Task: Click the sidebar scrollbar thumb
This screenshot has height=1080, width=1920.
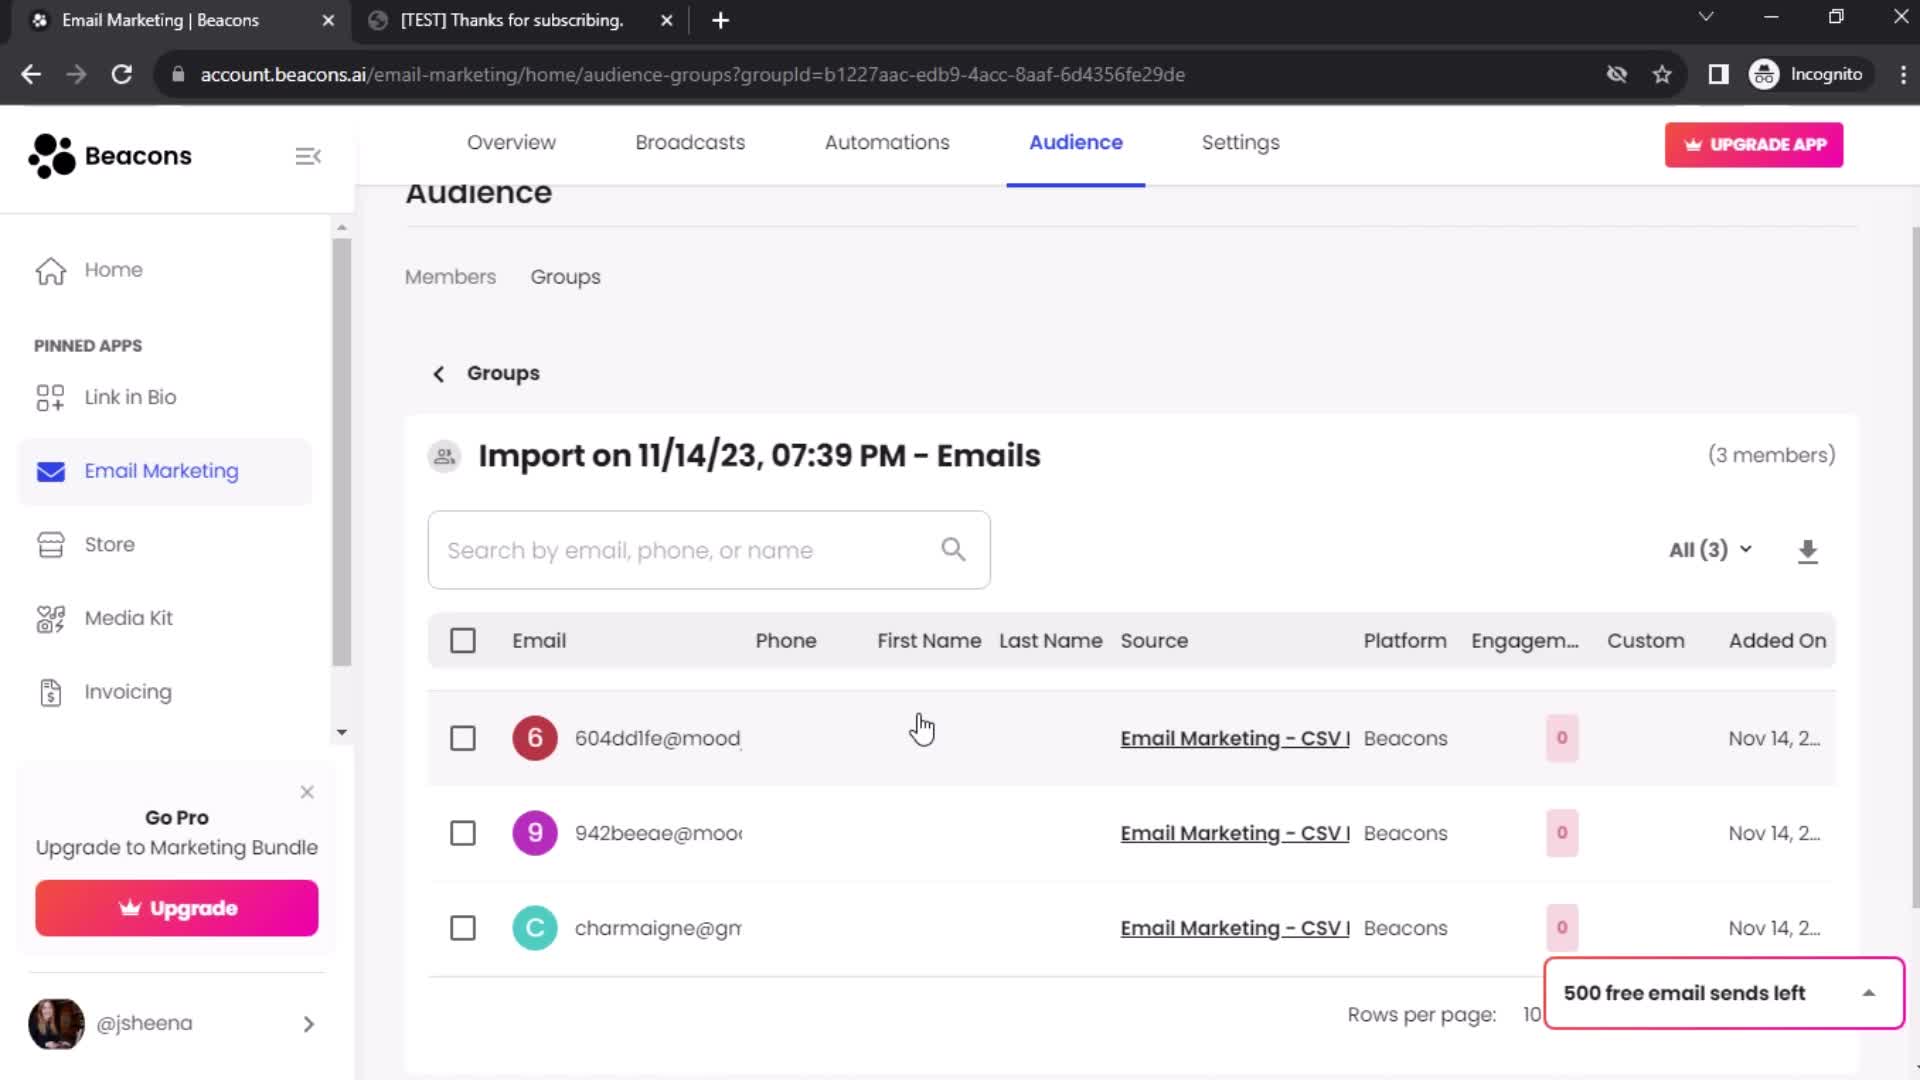Action: (x=342, y=452)
